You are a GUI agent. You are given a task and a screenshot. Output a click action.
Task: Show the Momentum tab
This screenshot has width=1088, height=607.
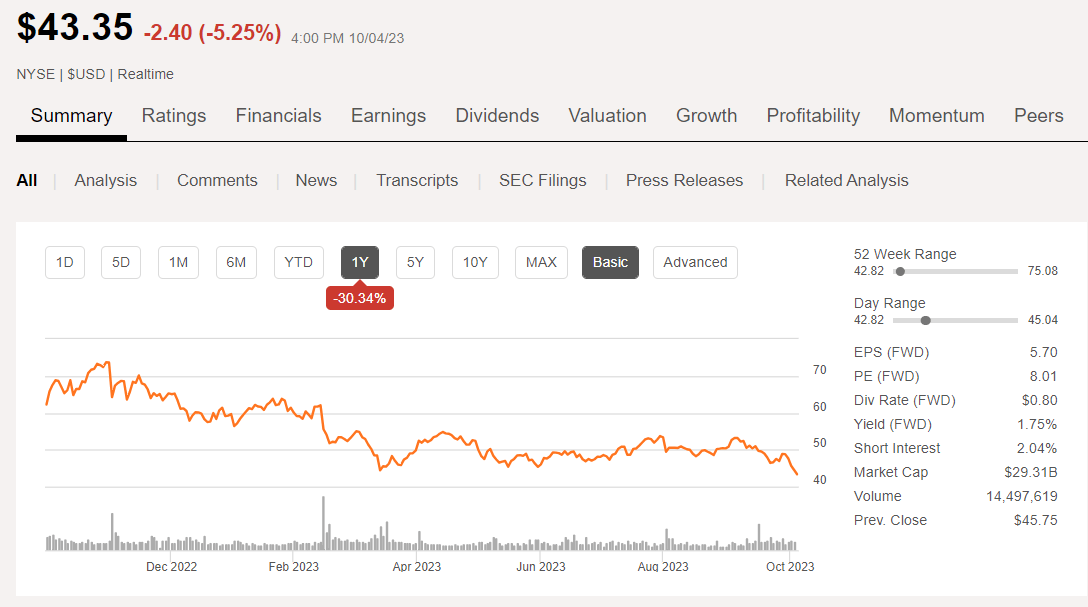coord(936,116)
